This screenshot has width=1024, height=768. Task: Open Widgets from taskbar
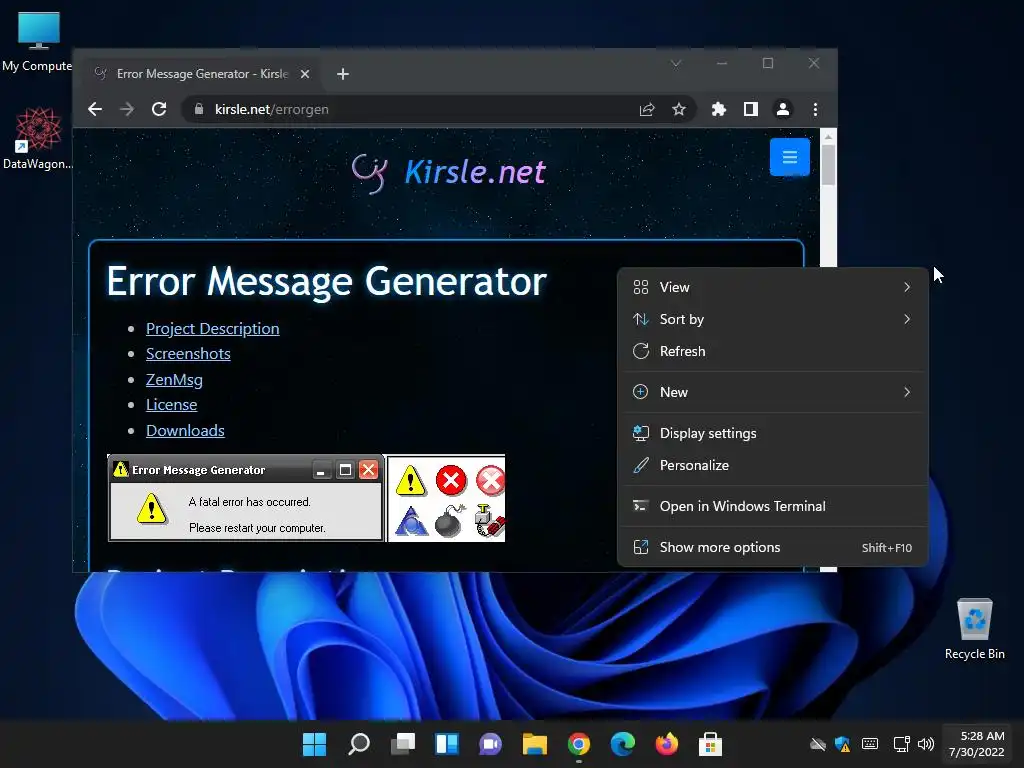[447, 743]
